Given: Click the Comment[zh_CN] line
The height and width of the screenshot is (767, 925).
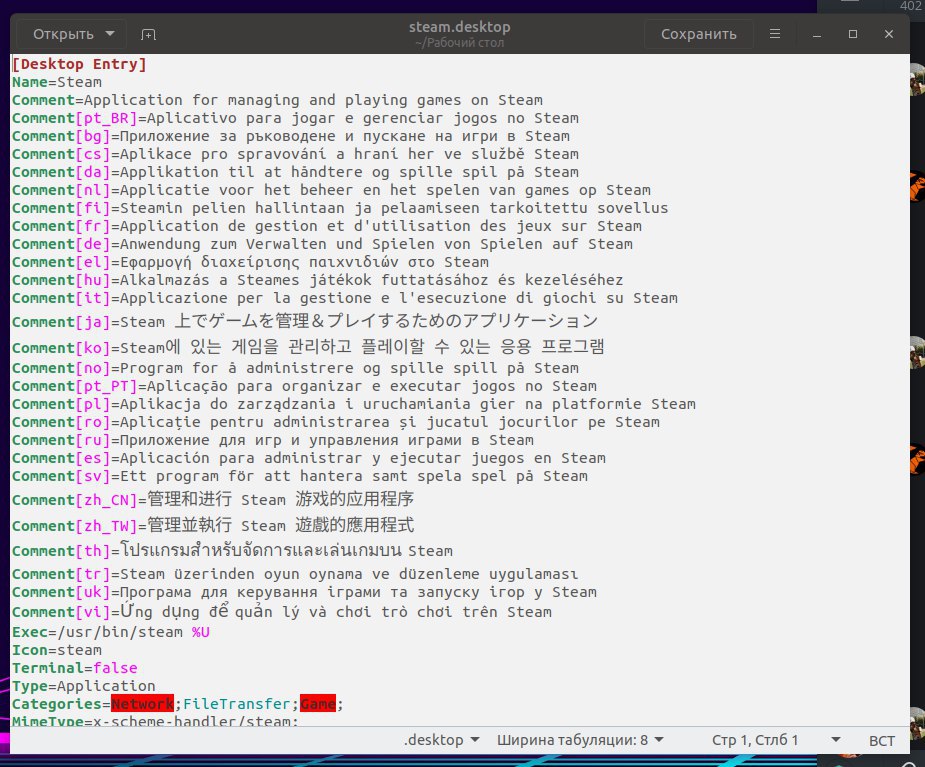Looking at the screenshot, I should 212,500.
